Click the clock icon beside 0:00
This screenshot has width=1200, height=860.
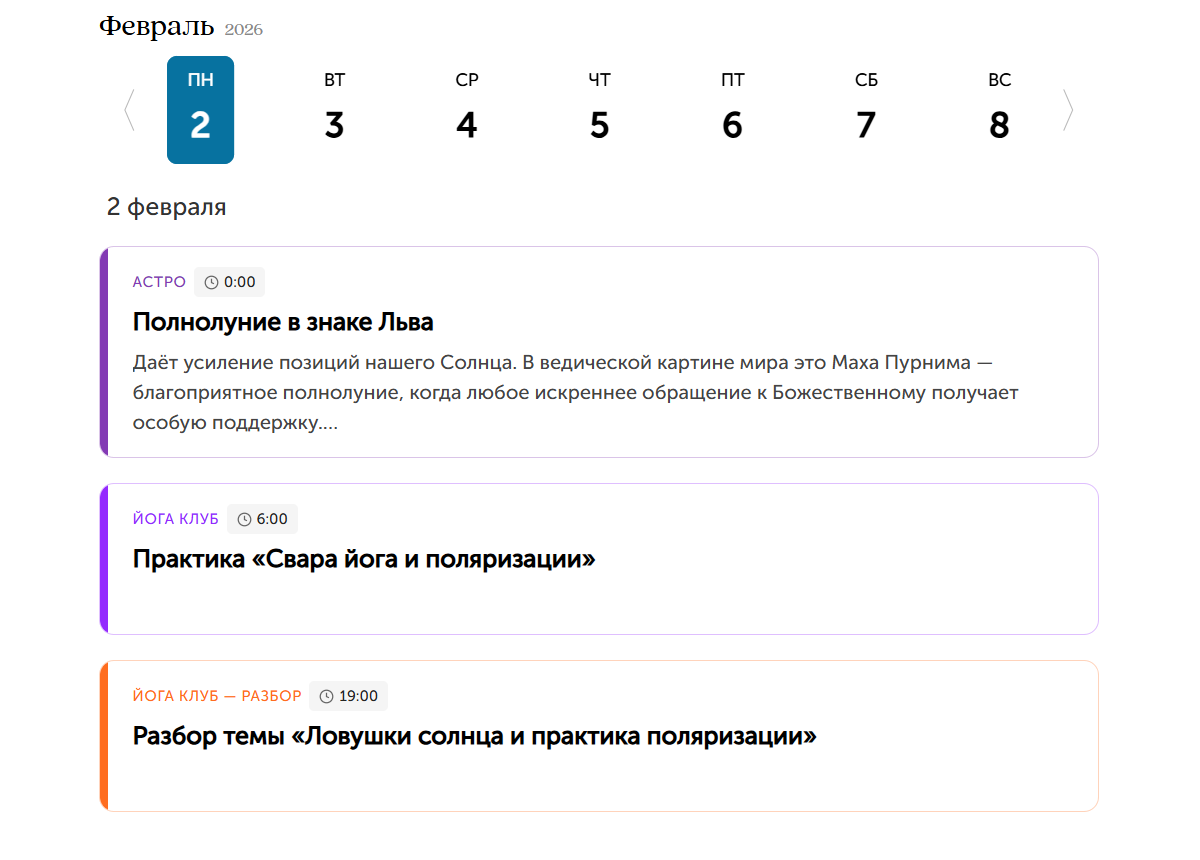(x=211, y=283)
